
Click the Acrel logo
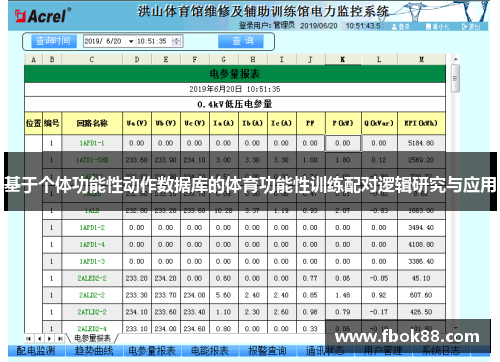click(43, 16)
